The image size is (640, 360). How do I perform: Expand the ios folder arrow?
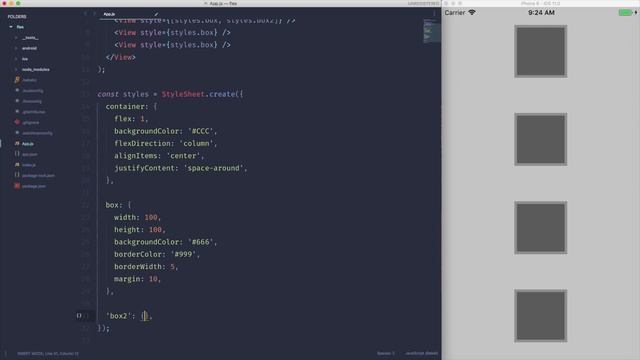point(16,59)
